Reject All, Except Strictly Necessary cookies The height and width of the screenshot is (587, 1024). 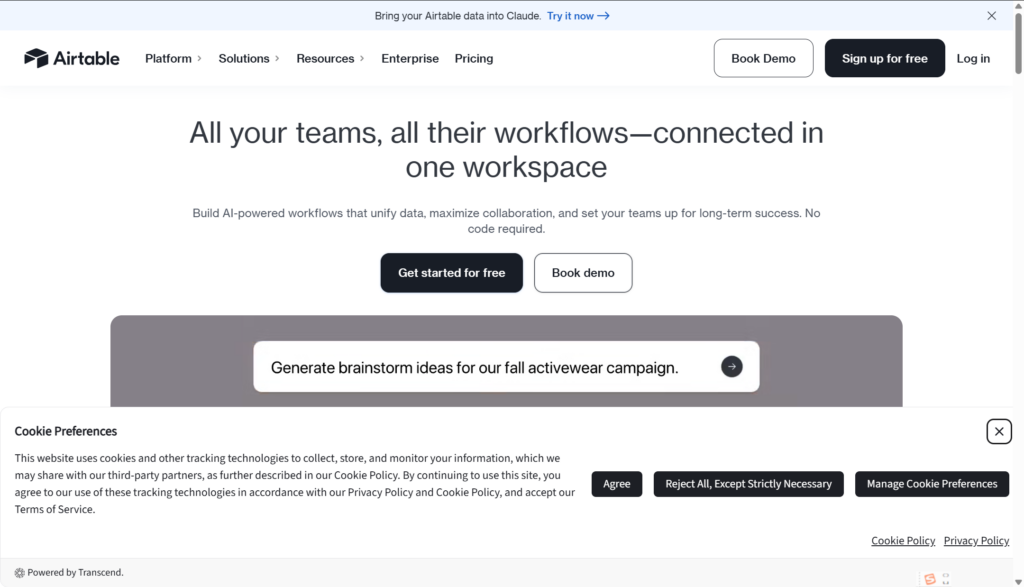(748, 484)
